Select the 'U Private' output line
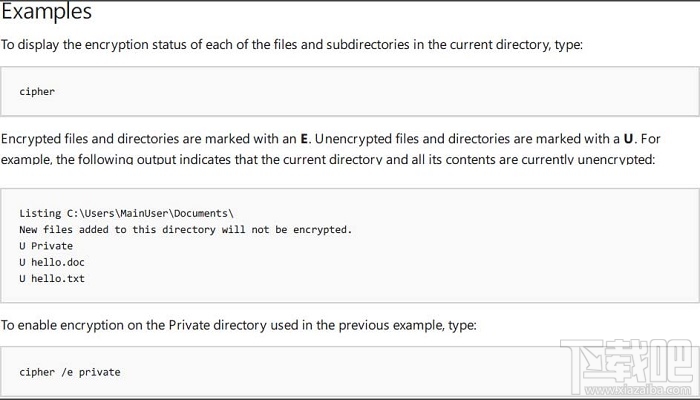Viewport: 700px width, 400px height. (46, 246)
